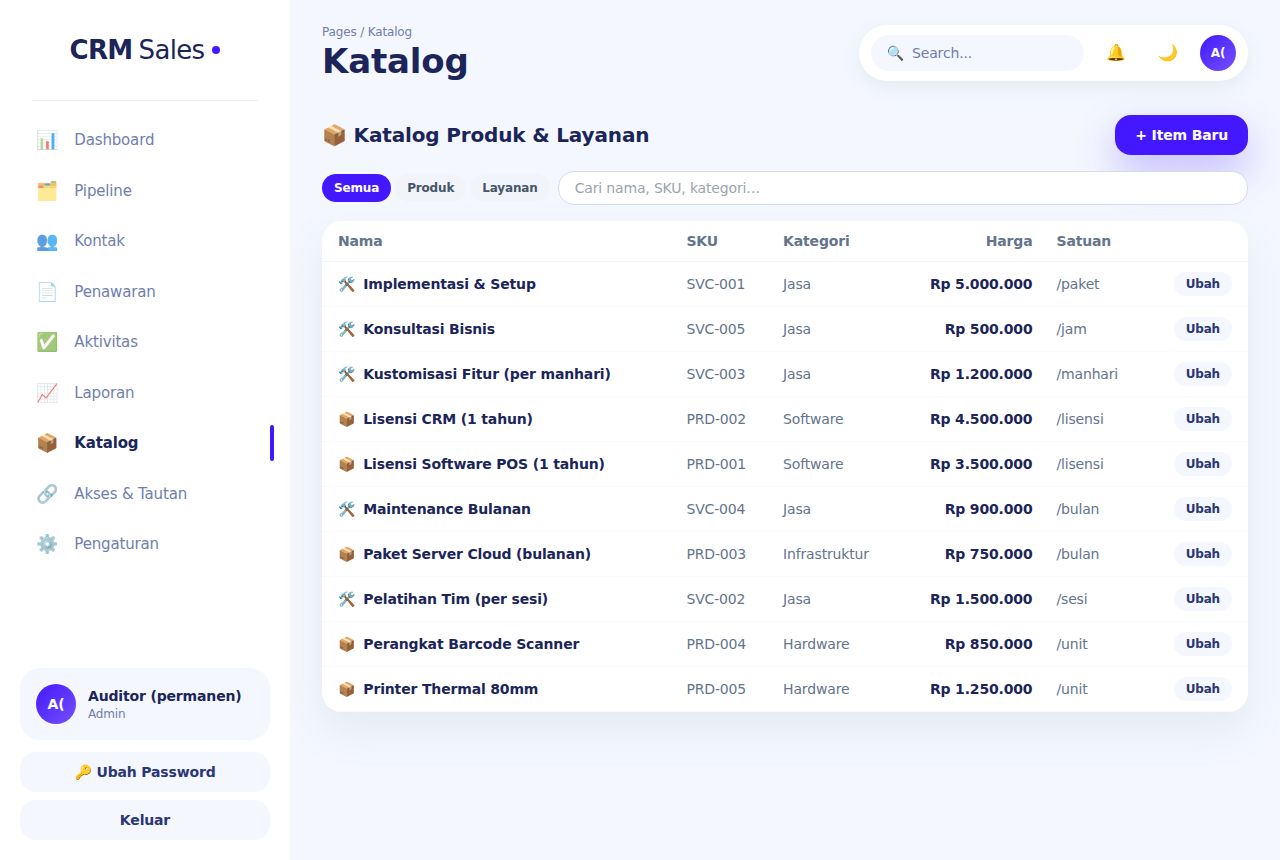Click Ubah for Lisensi CRM (1 tahun)
Viewport: 1280px width, 860px height.
coord(1202,419)
